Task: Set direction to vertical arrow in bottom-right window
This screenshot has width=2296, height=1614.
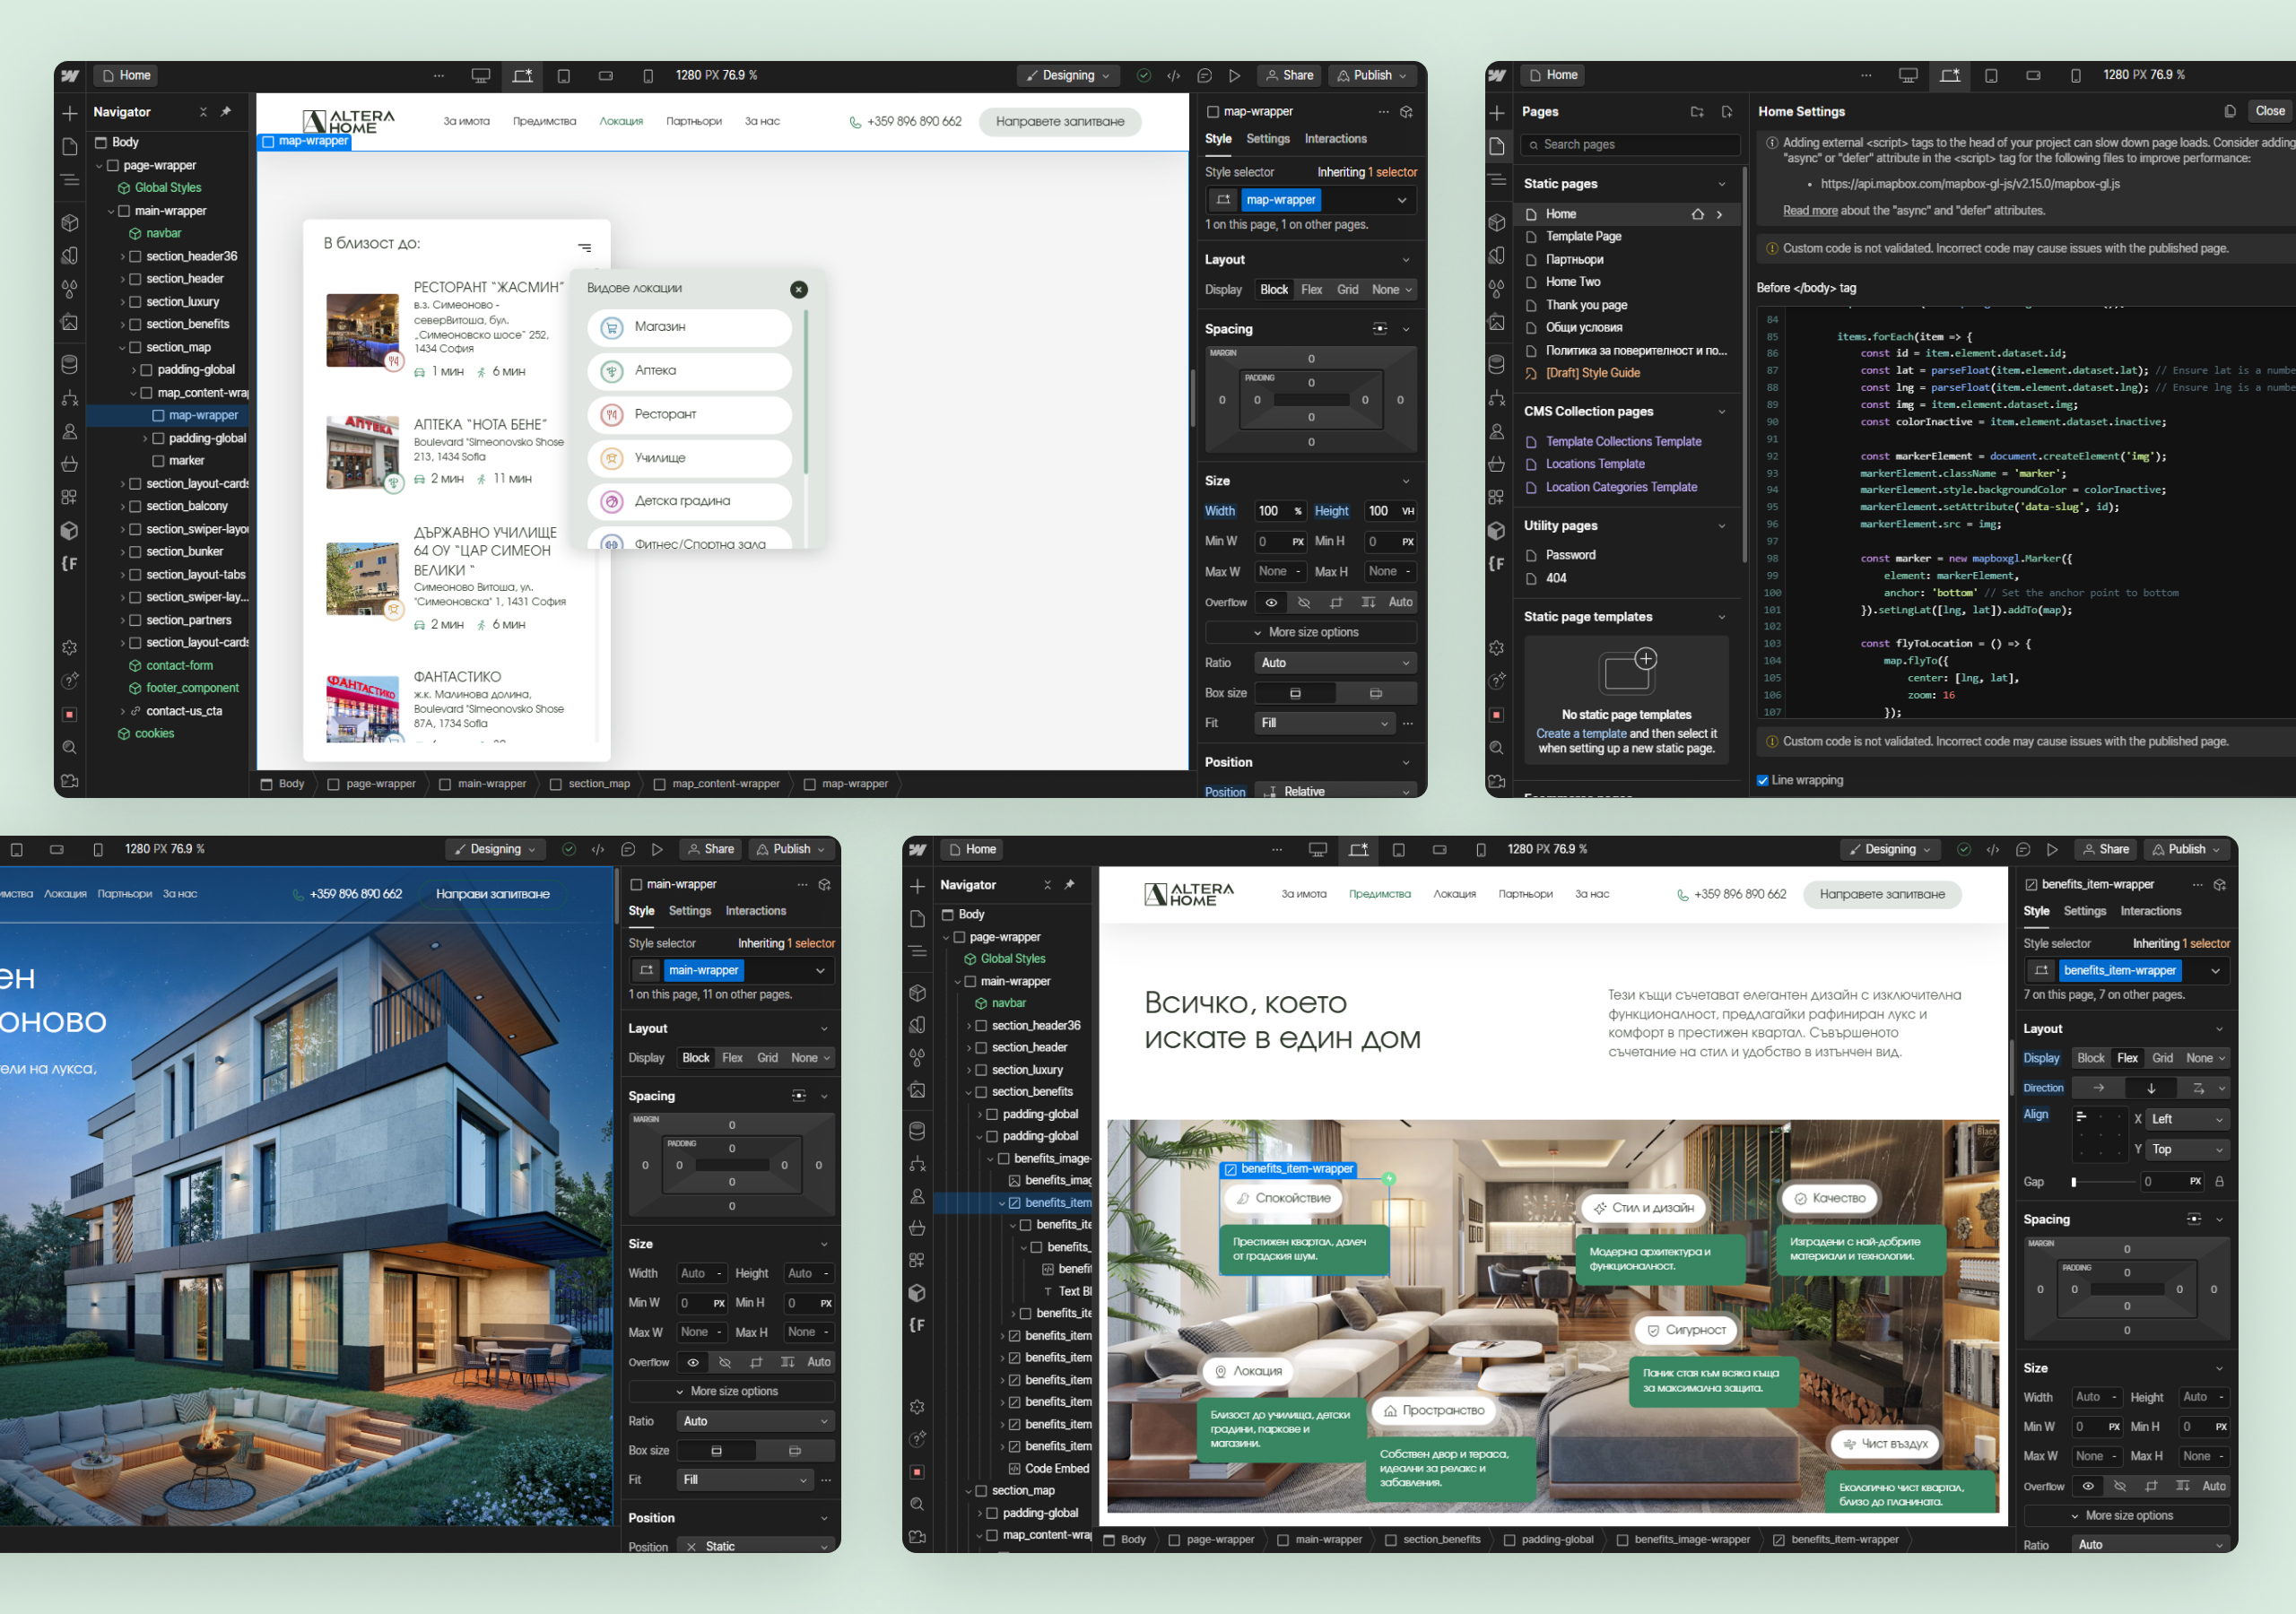Action: (2151, 1088)
